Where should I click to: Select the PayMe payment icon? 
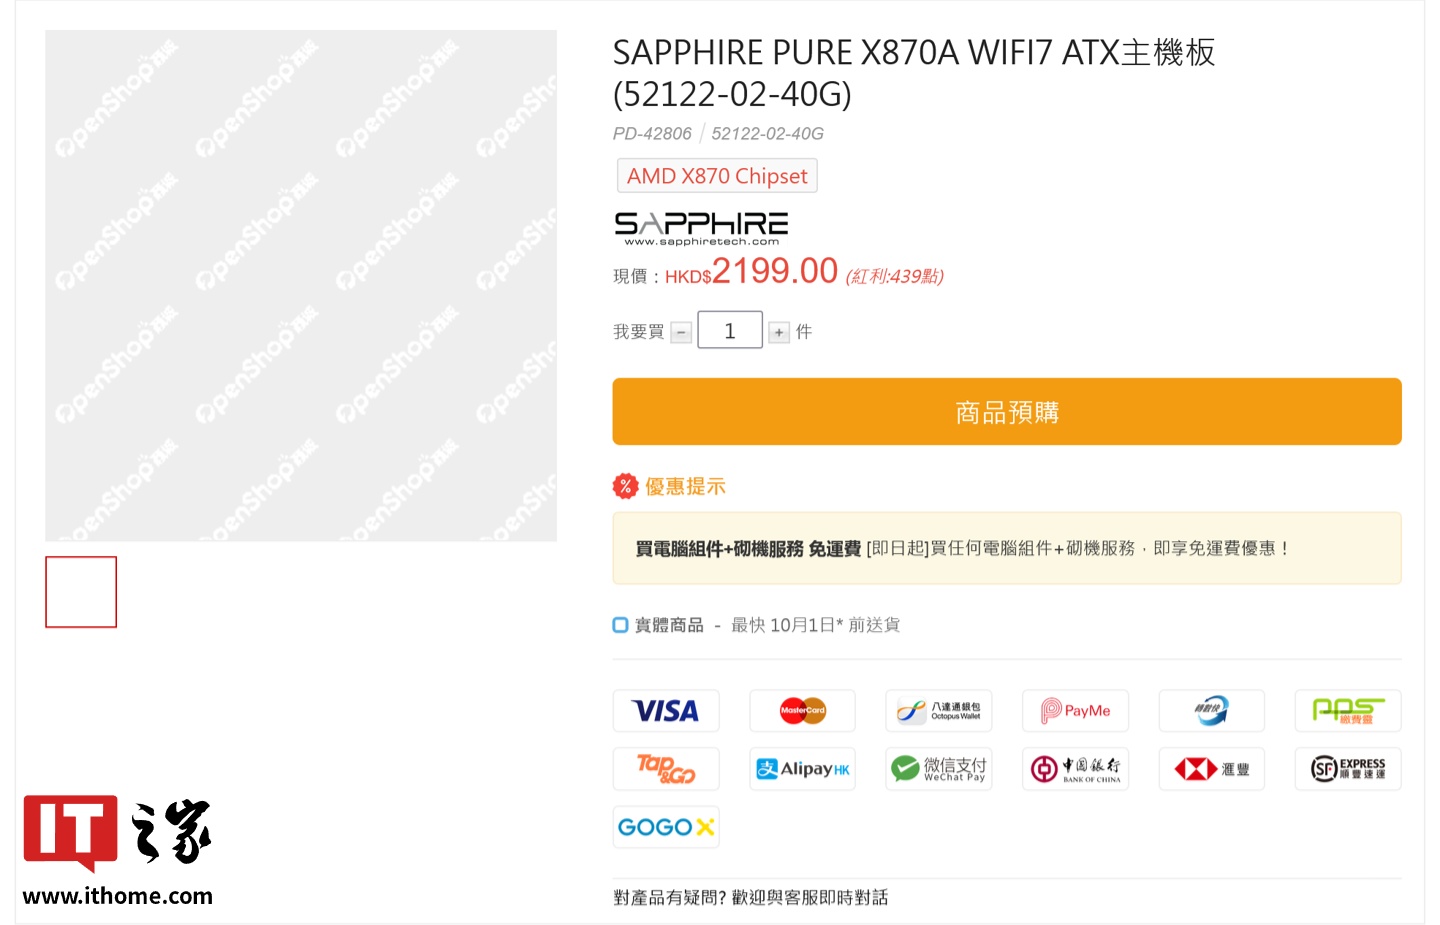pyautogui.click(x=1075, y=710)
